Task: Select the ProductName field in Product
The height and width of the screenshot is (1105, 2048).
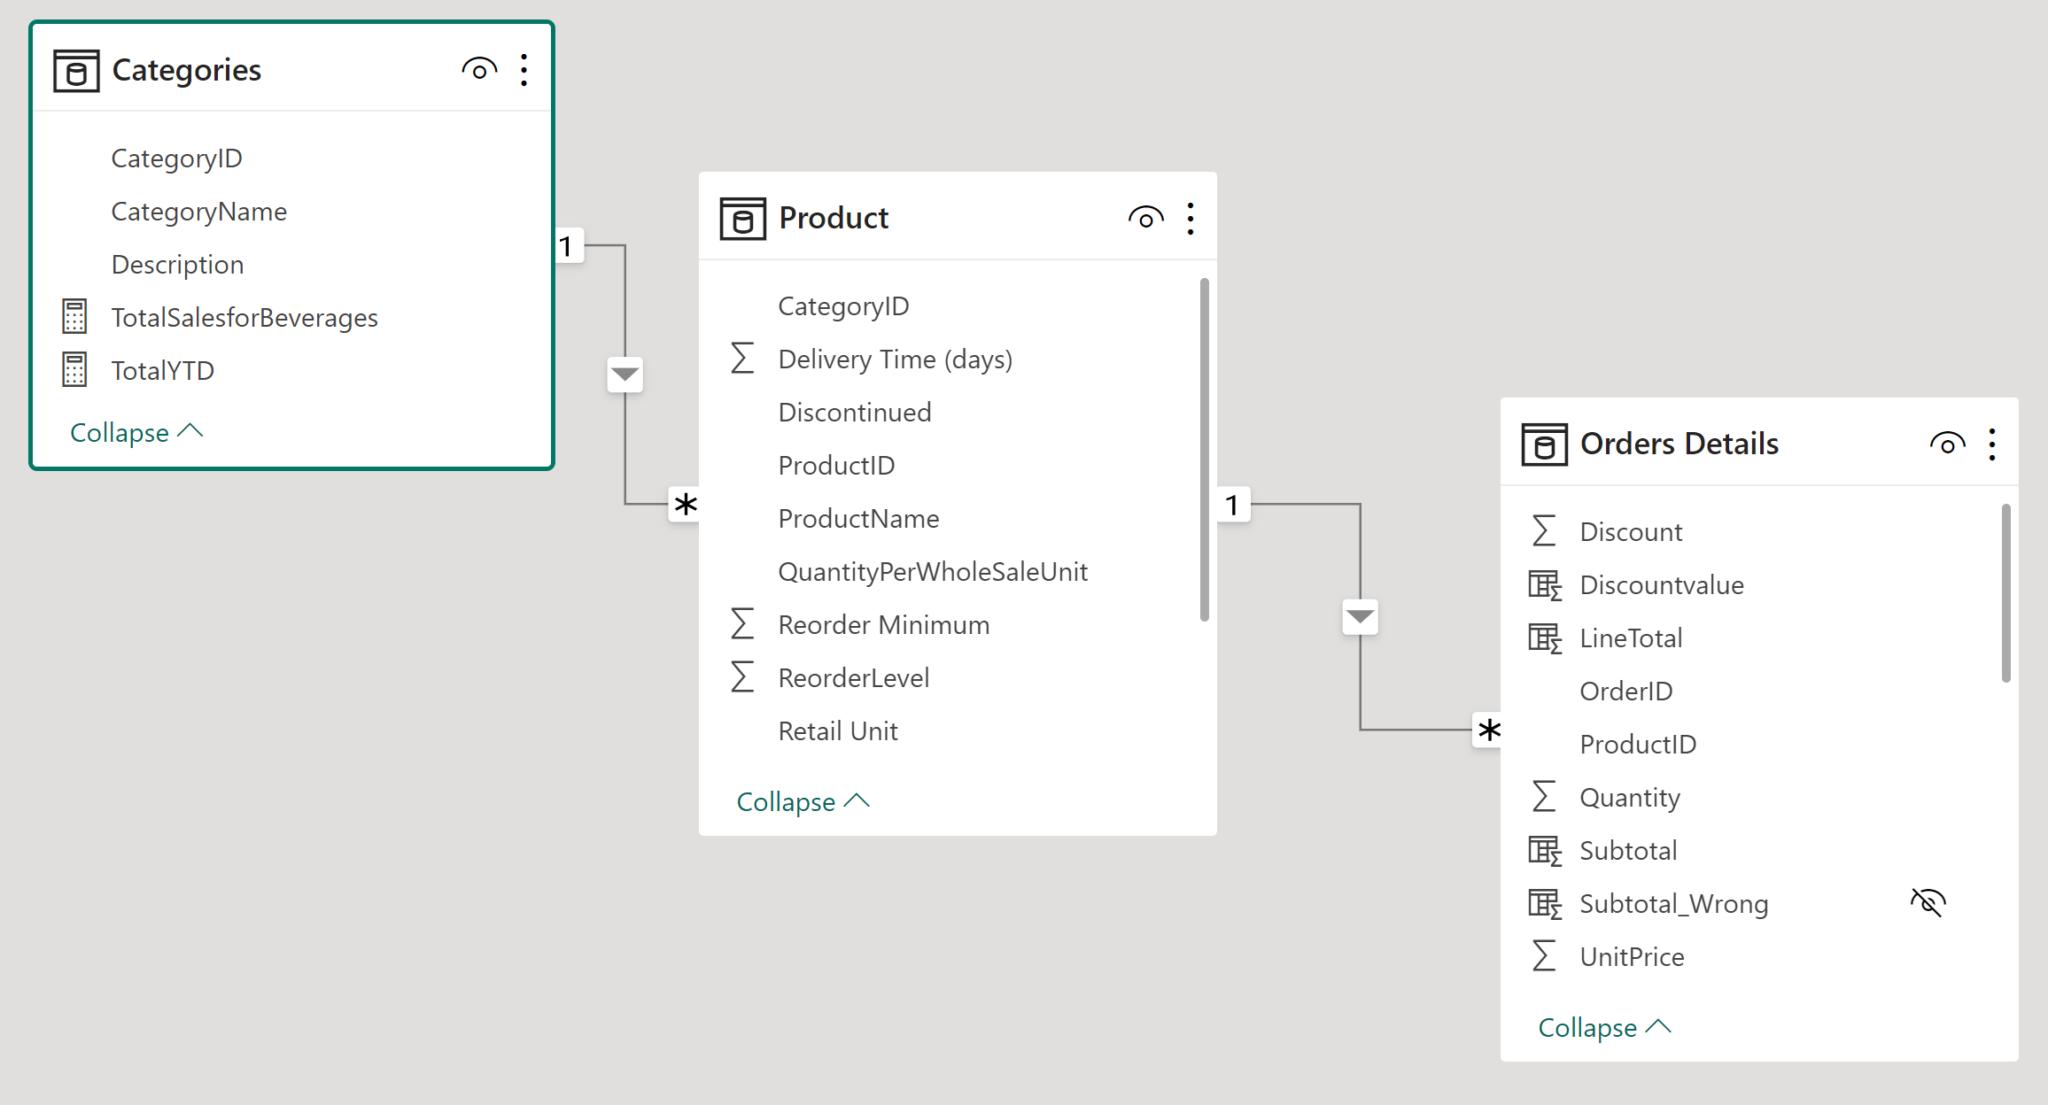Action: [x=858, y=518]
